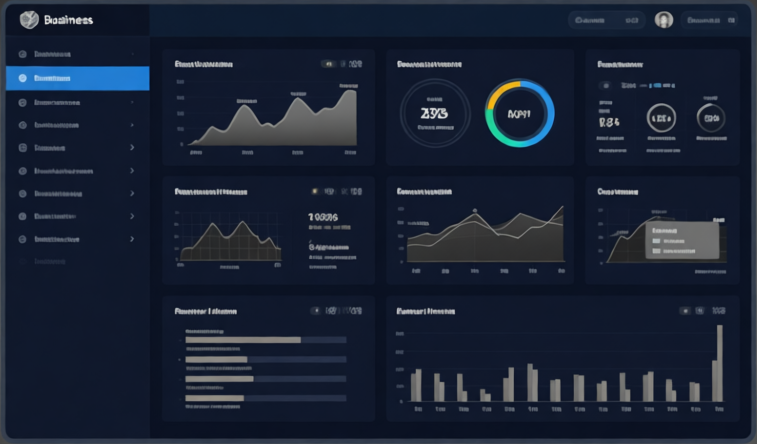Click the icon of the topmost sidebar item
This screenshot has width=757, height=444.
pos(23,54)
